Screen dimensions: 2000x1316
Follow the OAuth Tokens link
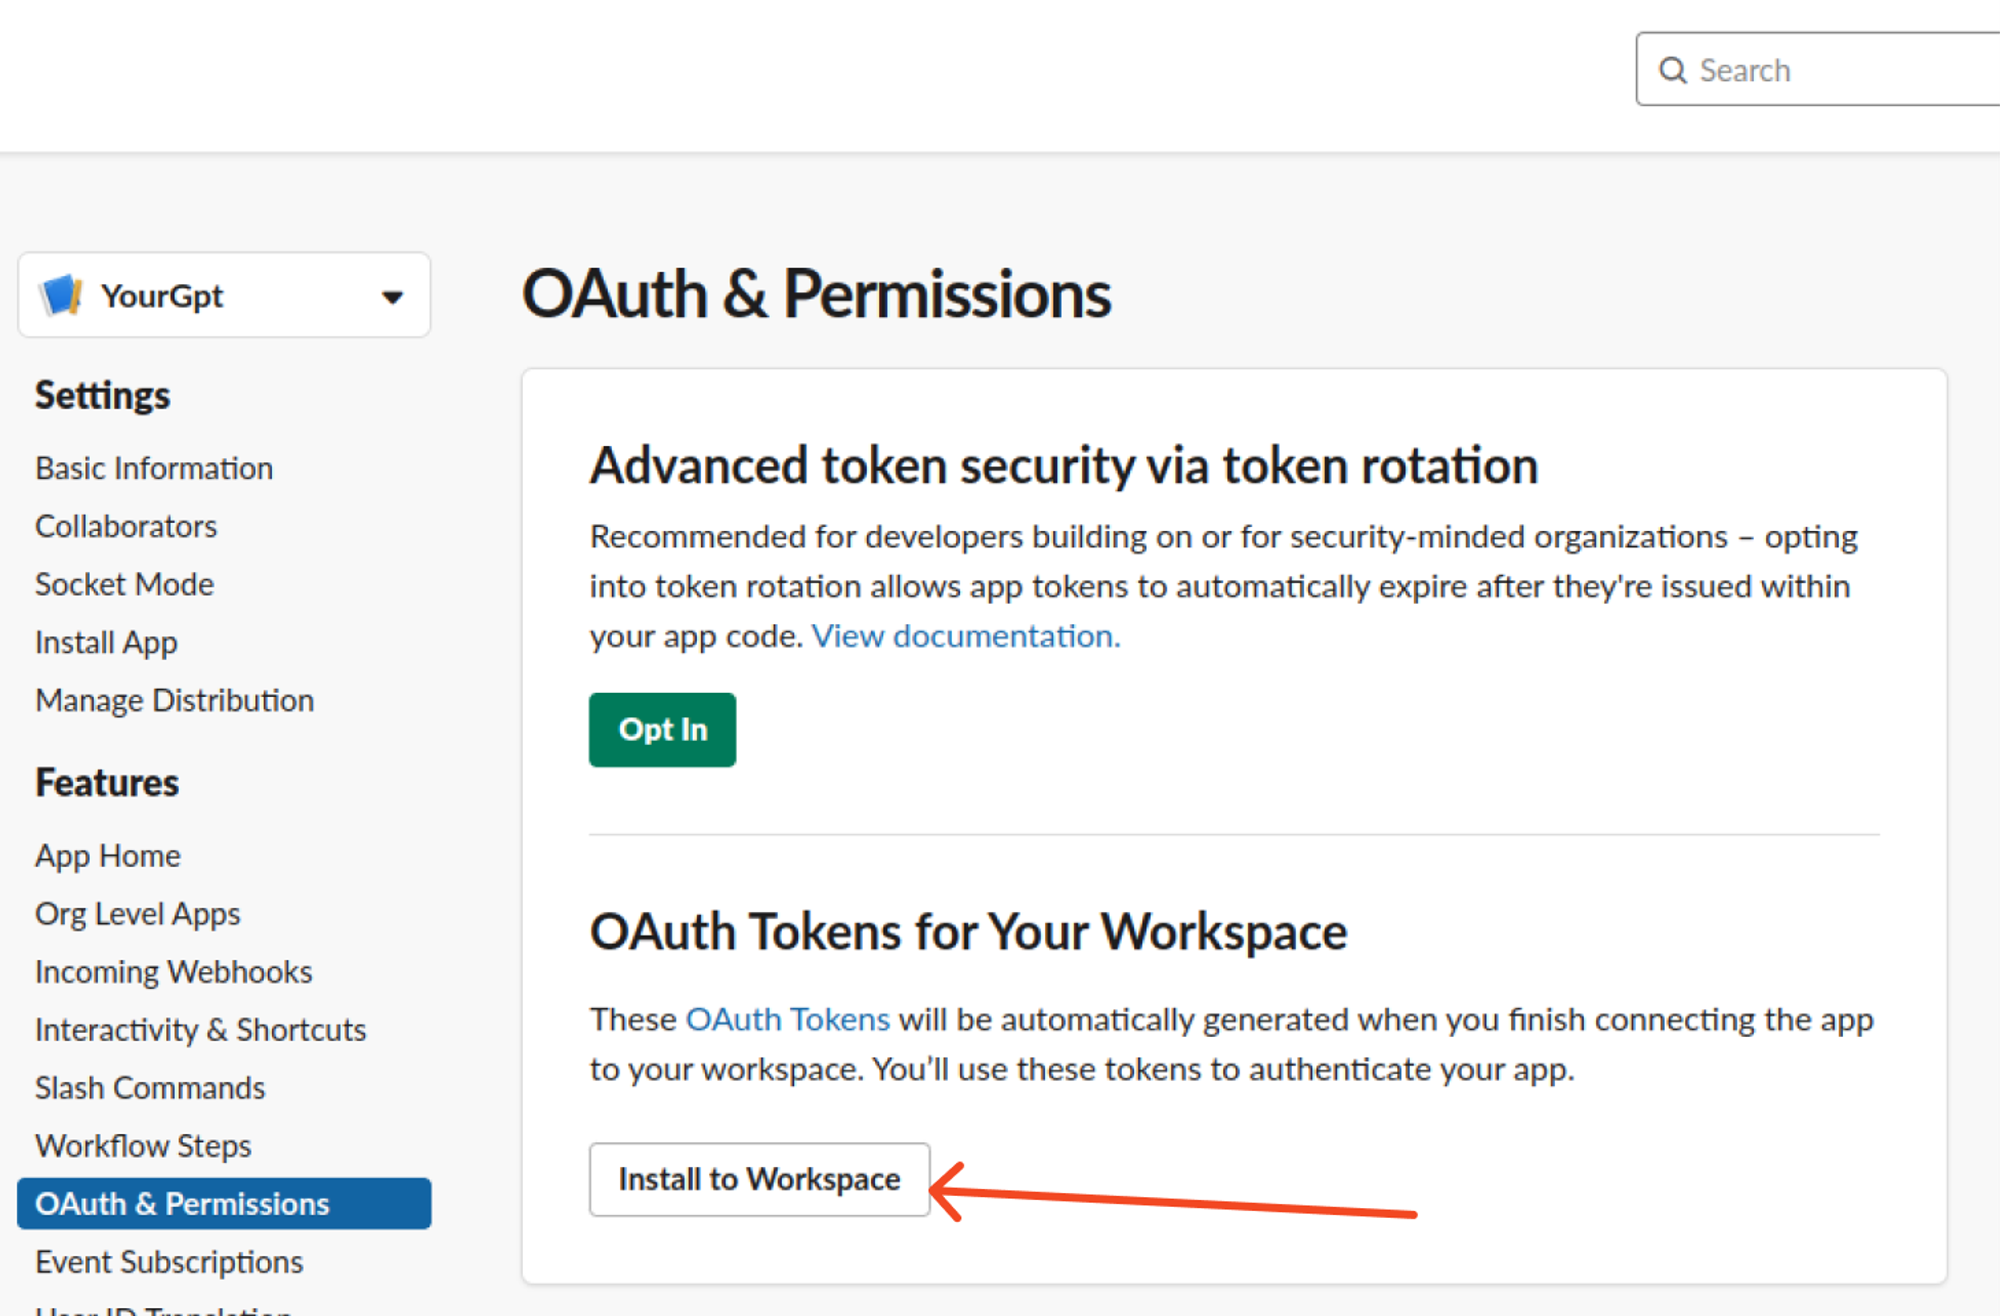(x=787, y=1019)
